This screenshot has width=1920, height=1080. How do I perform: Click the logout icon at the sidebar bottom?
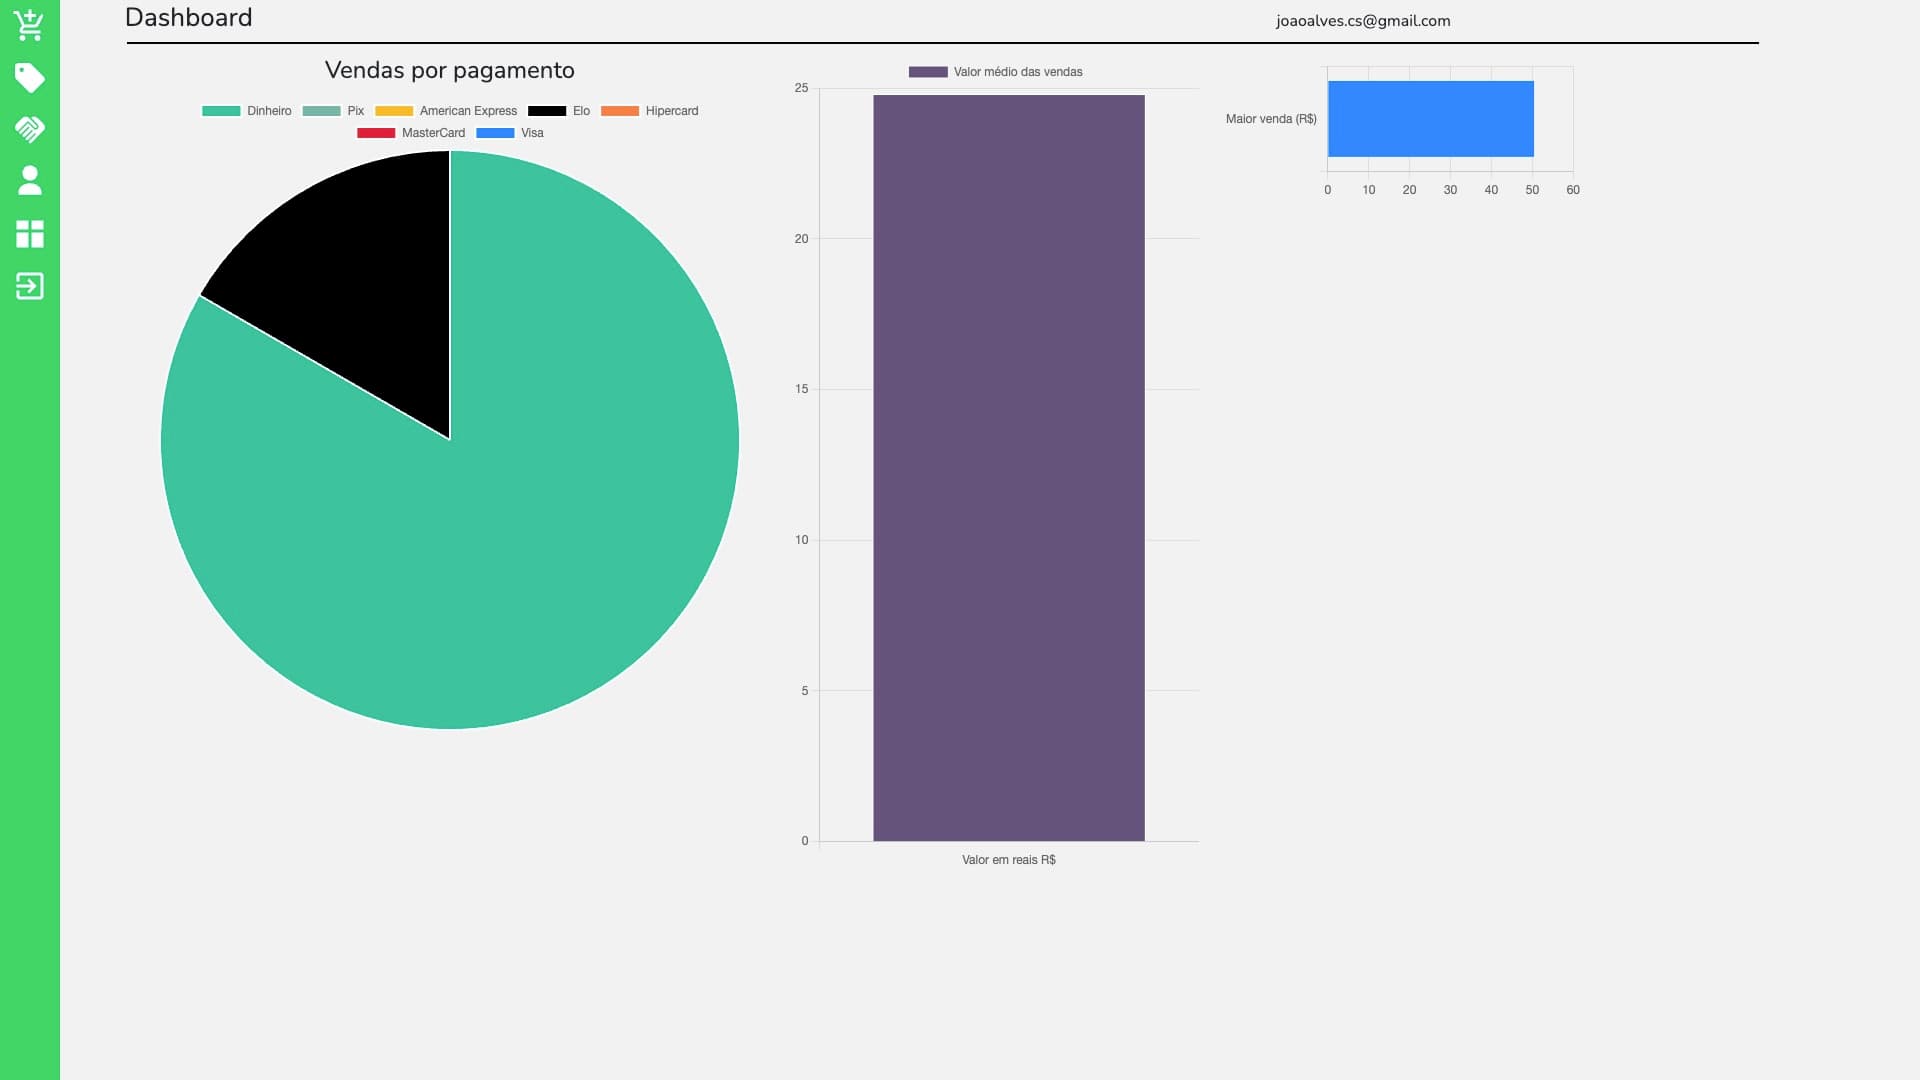(x=29, y=286)
